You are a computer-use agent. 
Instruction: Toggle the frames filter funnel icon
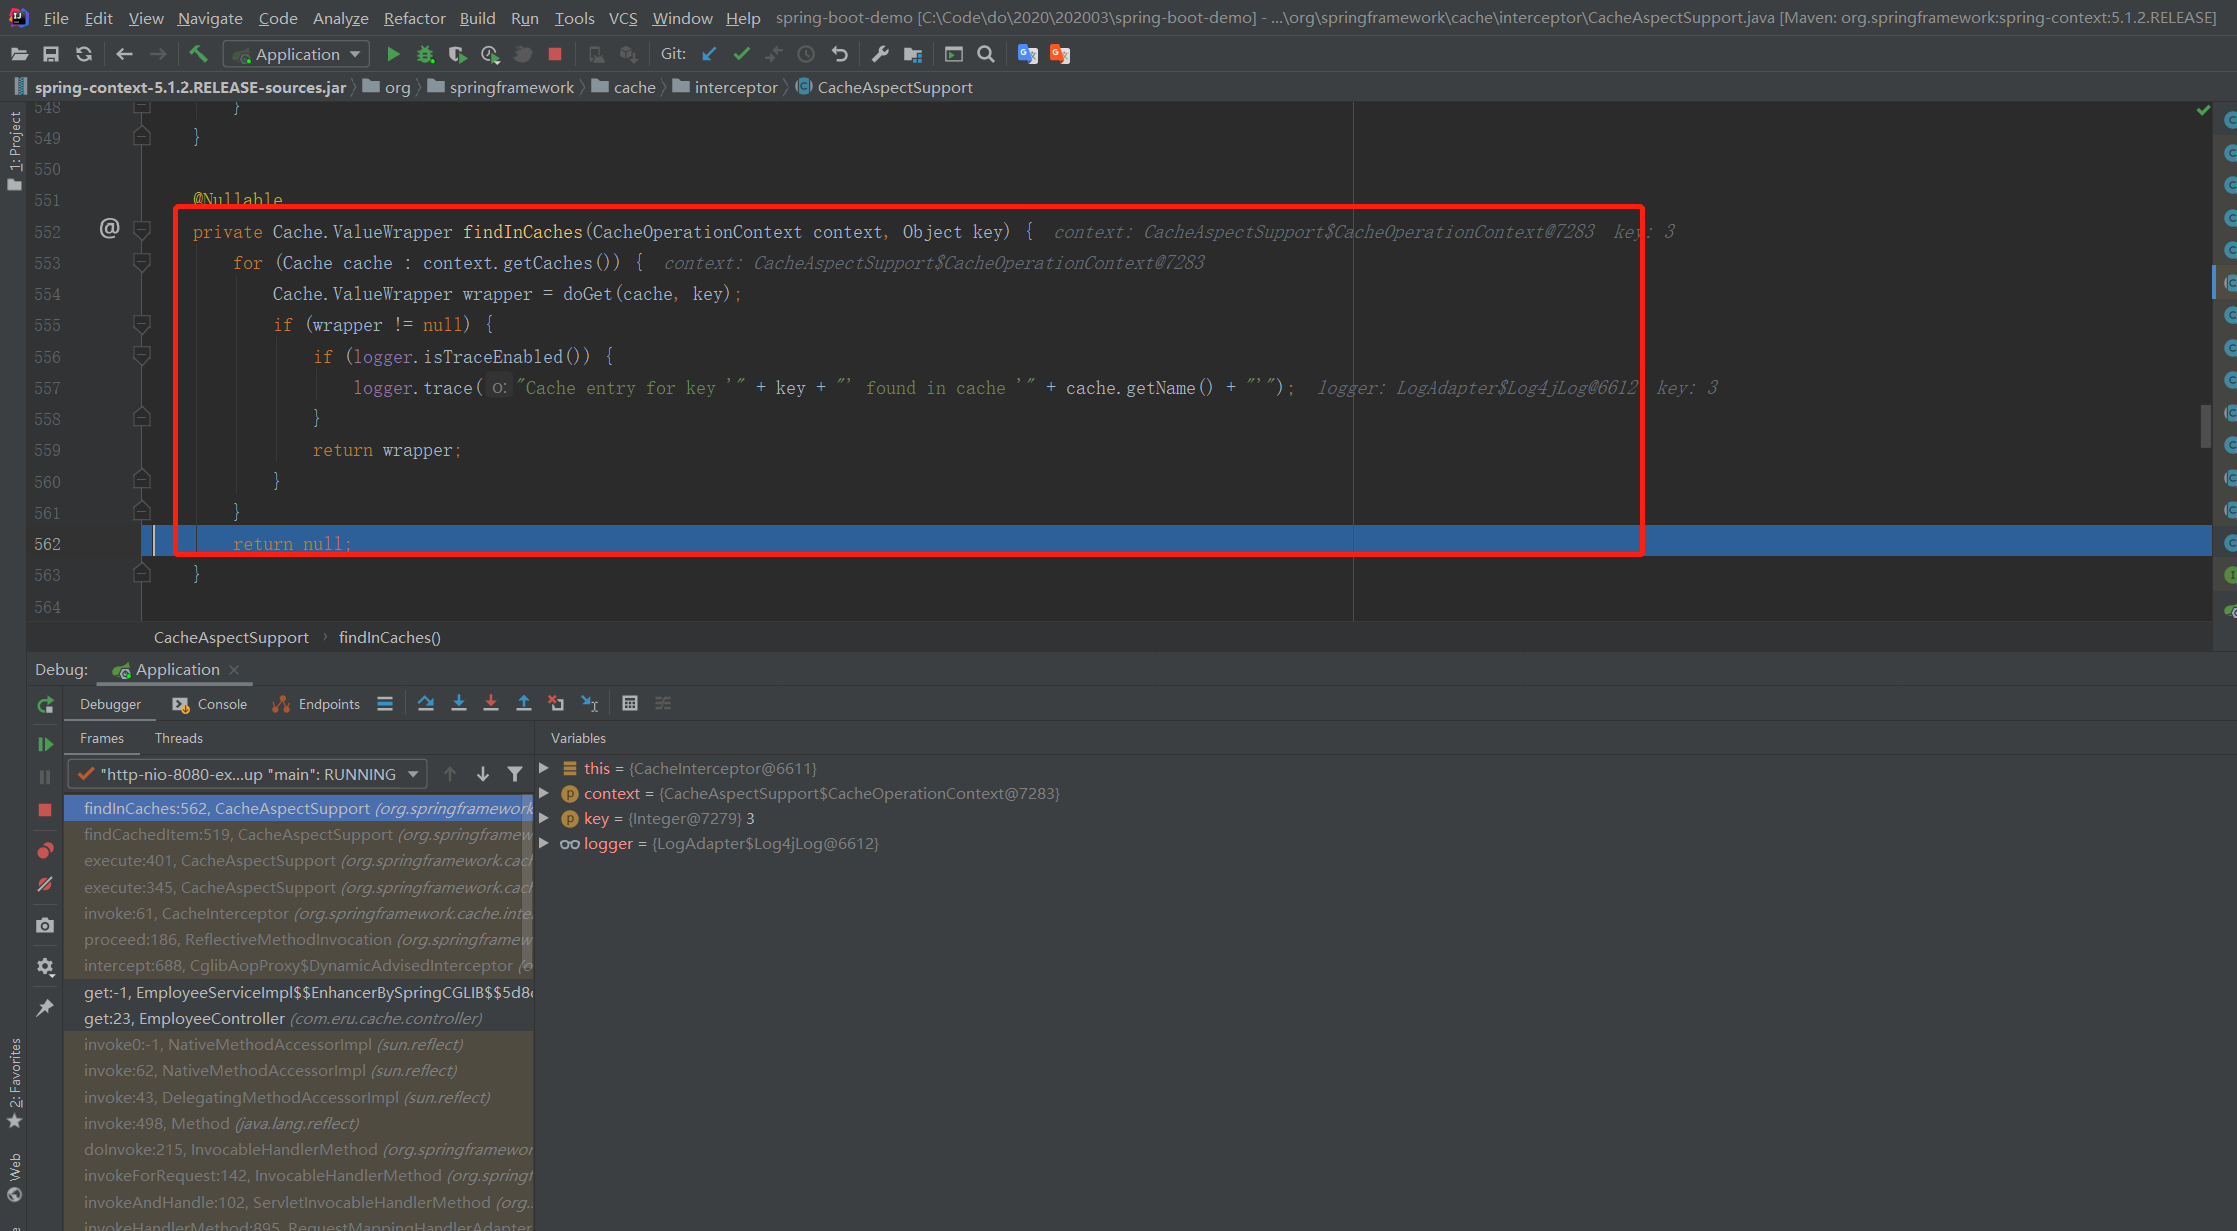pos(515,774)
